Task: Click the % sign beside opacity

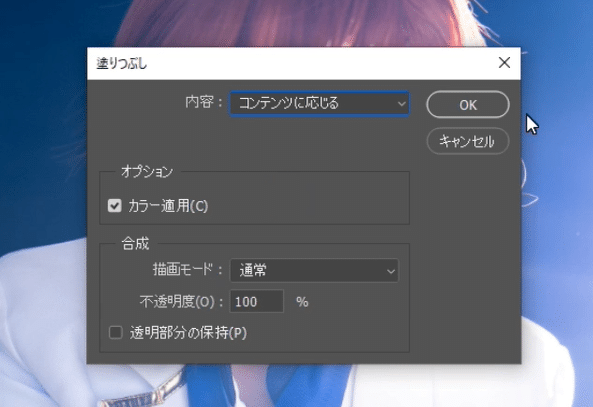Action: pos(302,302)
